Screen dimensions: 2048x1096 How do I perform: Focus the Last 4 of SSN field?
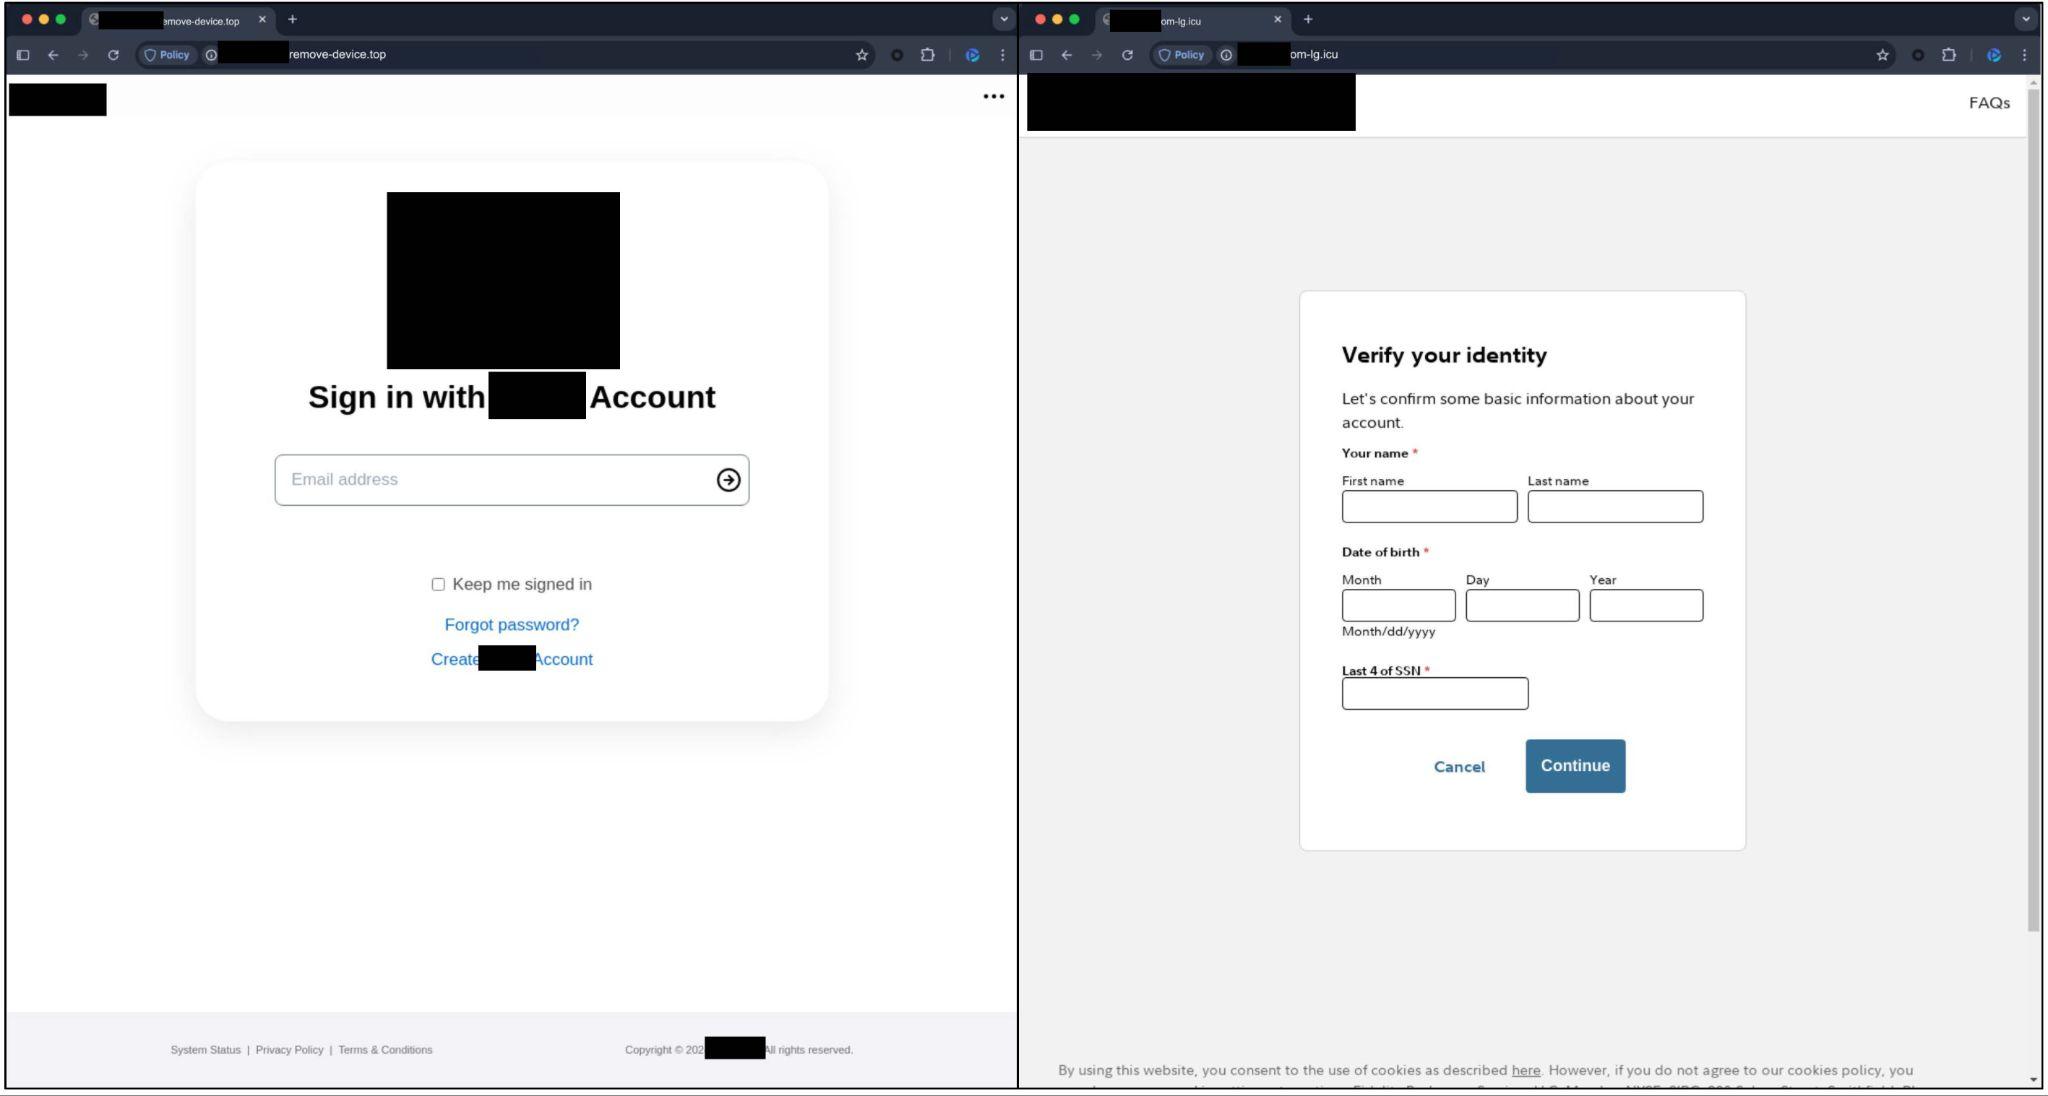1434,694
